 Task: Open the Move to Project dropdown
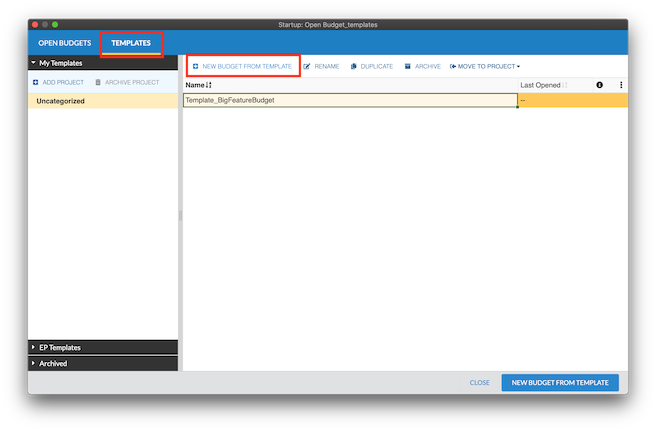pyautogui.click(x=485, y=67)
